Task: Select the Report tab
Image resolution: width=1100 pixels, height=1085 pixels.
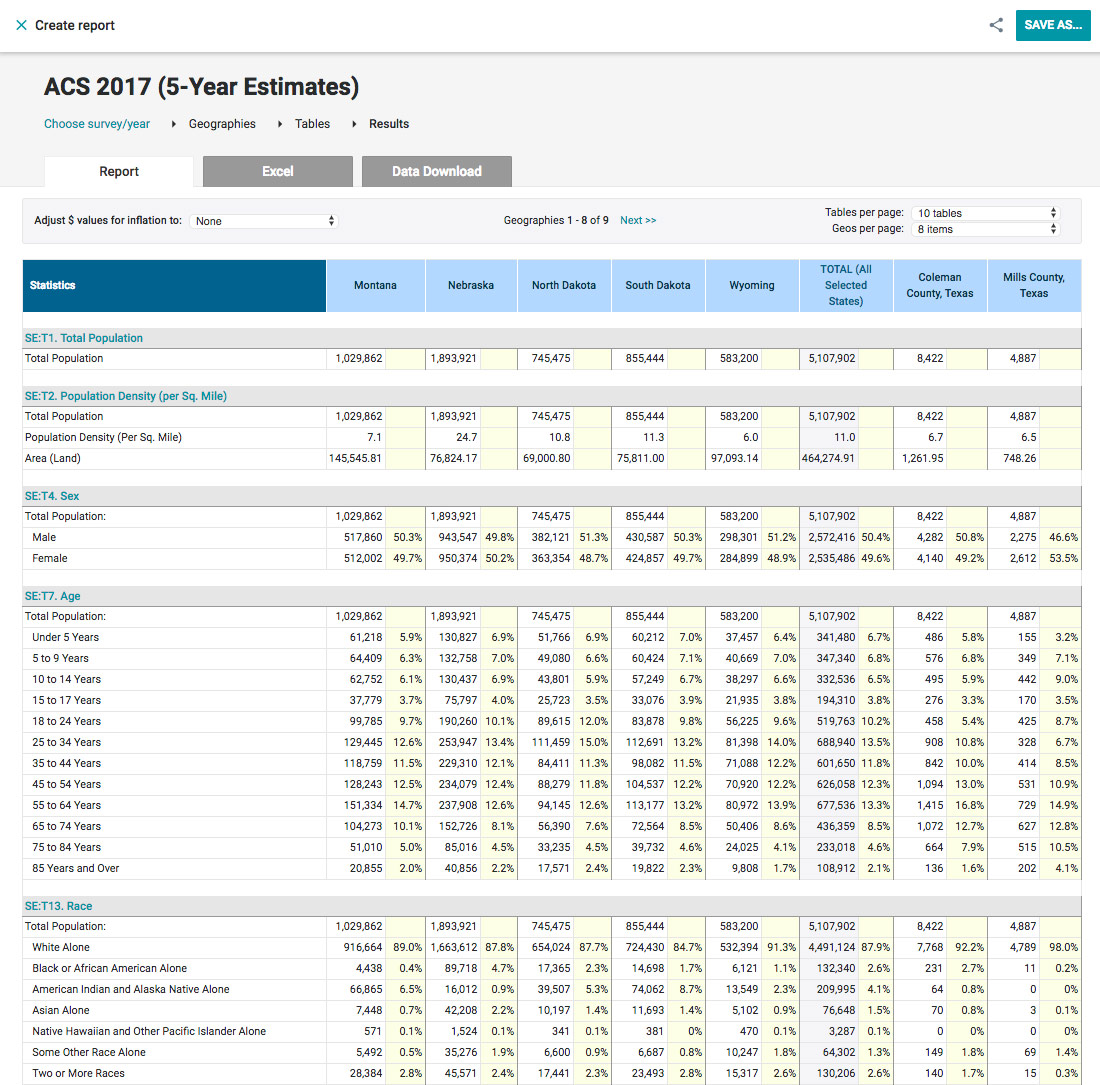Action: tap(119, 171)
